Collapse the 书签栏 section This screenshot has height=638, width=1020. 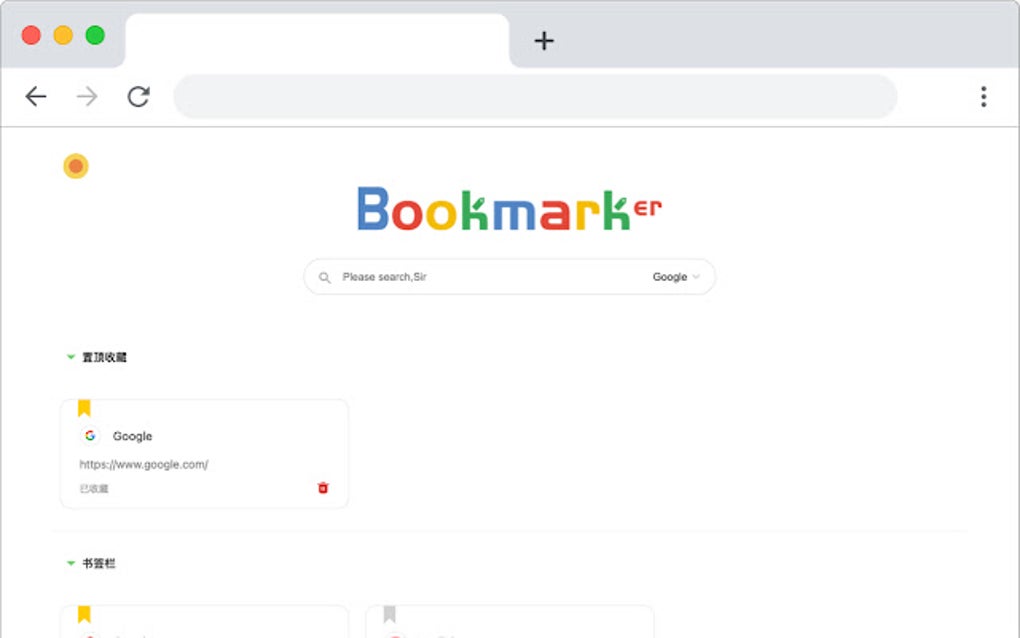coord(70,563)
